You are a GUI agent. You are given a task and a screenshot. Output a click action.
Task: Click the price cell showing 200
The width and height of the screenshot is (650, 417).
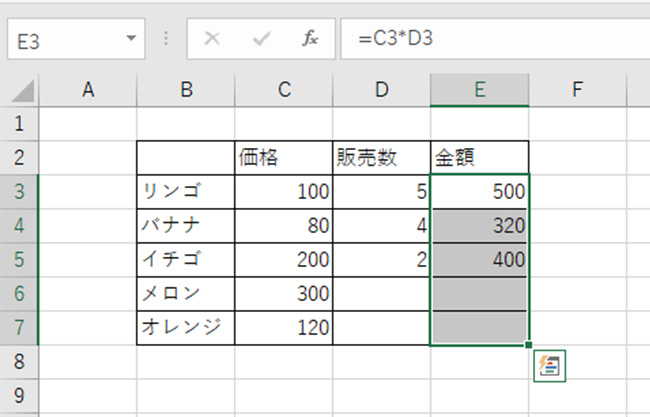[284, 260]
